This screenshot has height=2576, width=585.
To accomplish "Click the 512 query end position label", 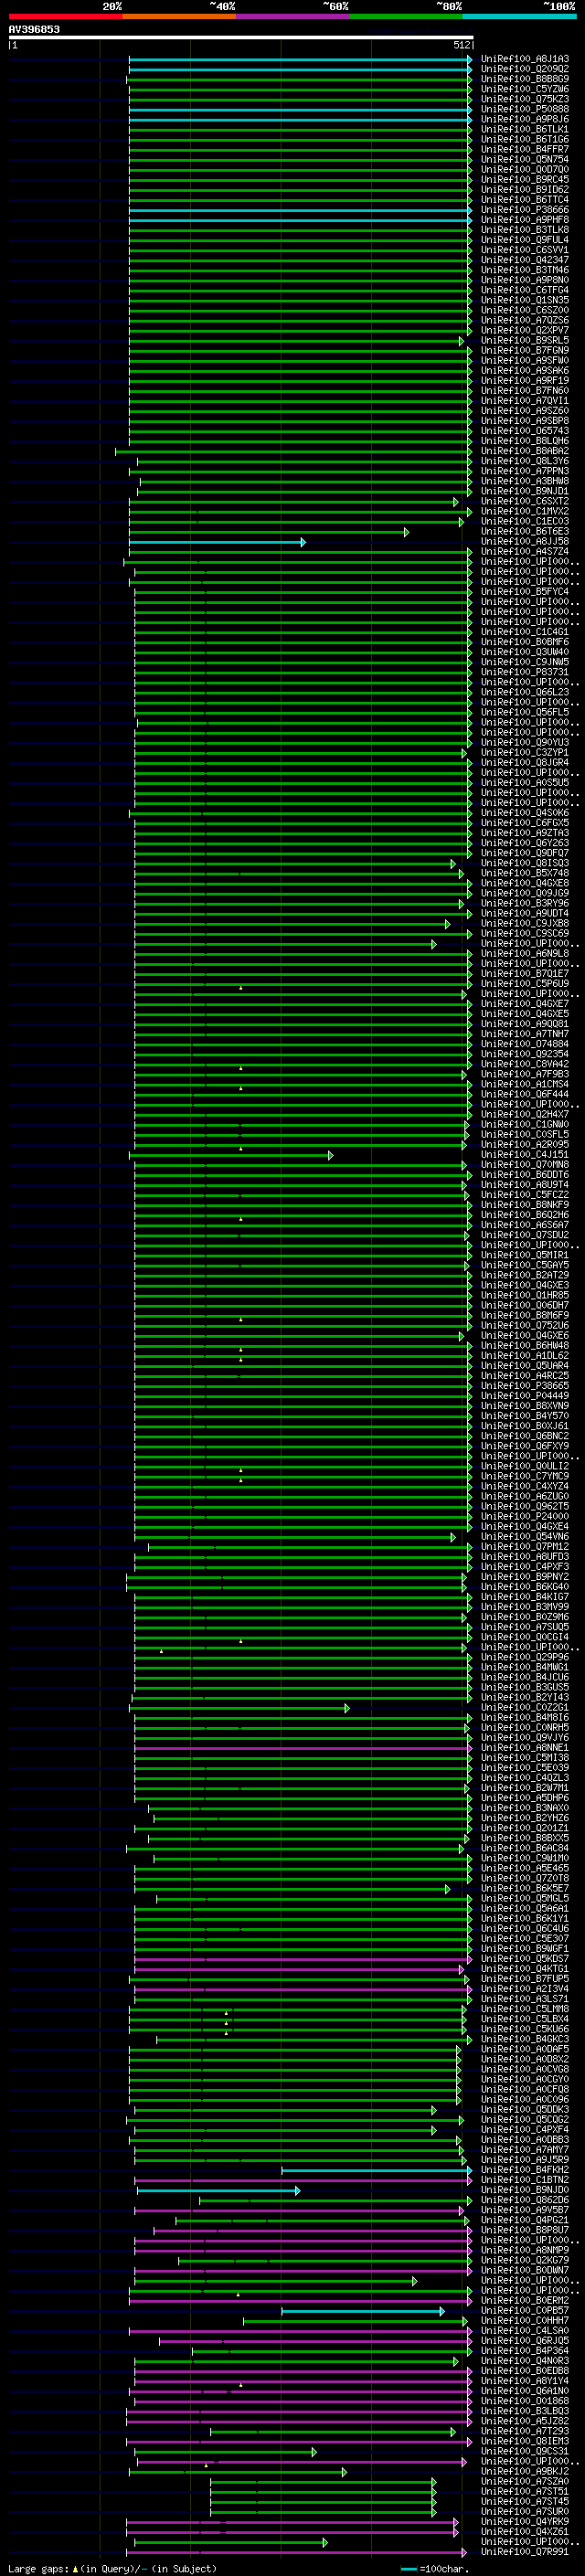I will pos(461,45).
